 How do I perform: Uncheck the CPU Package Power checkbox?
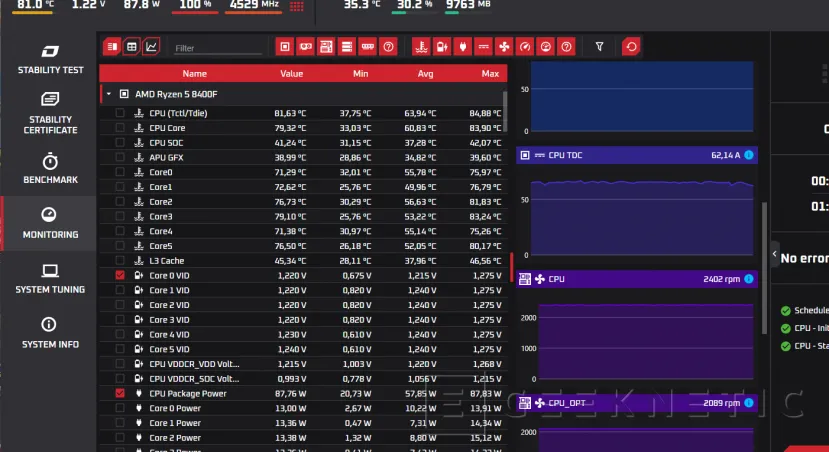click(x=120, y=393)
